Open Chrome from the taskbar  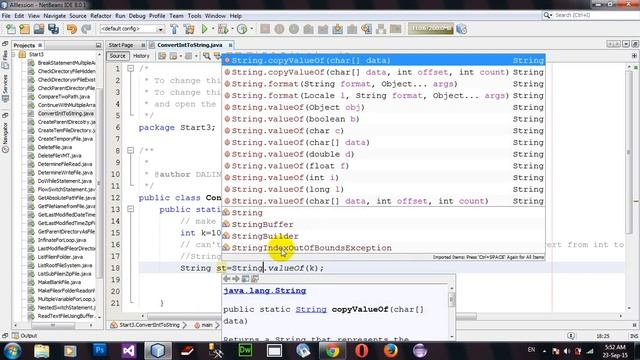pos(332,351)
